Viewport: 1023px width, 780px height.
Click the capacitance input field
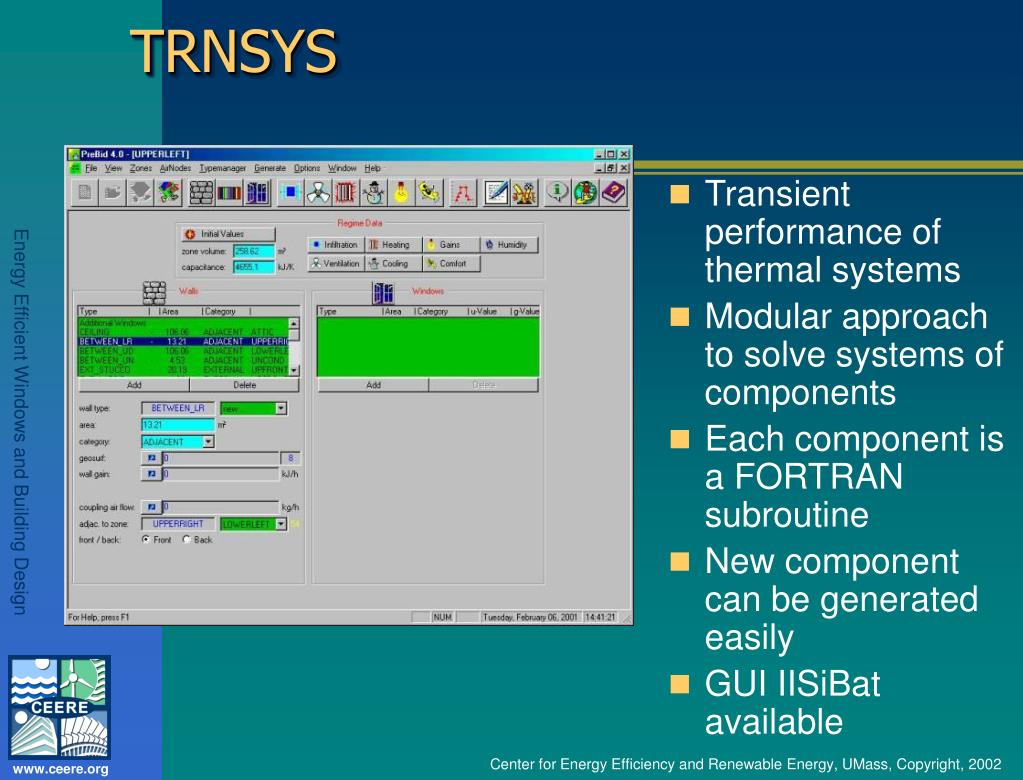click(254, 267)
